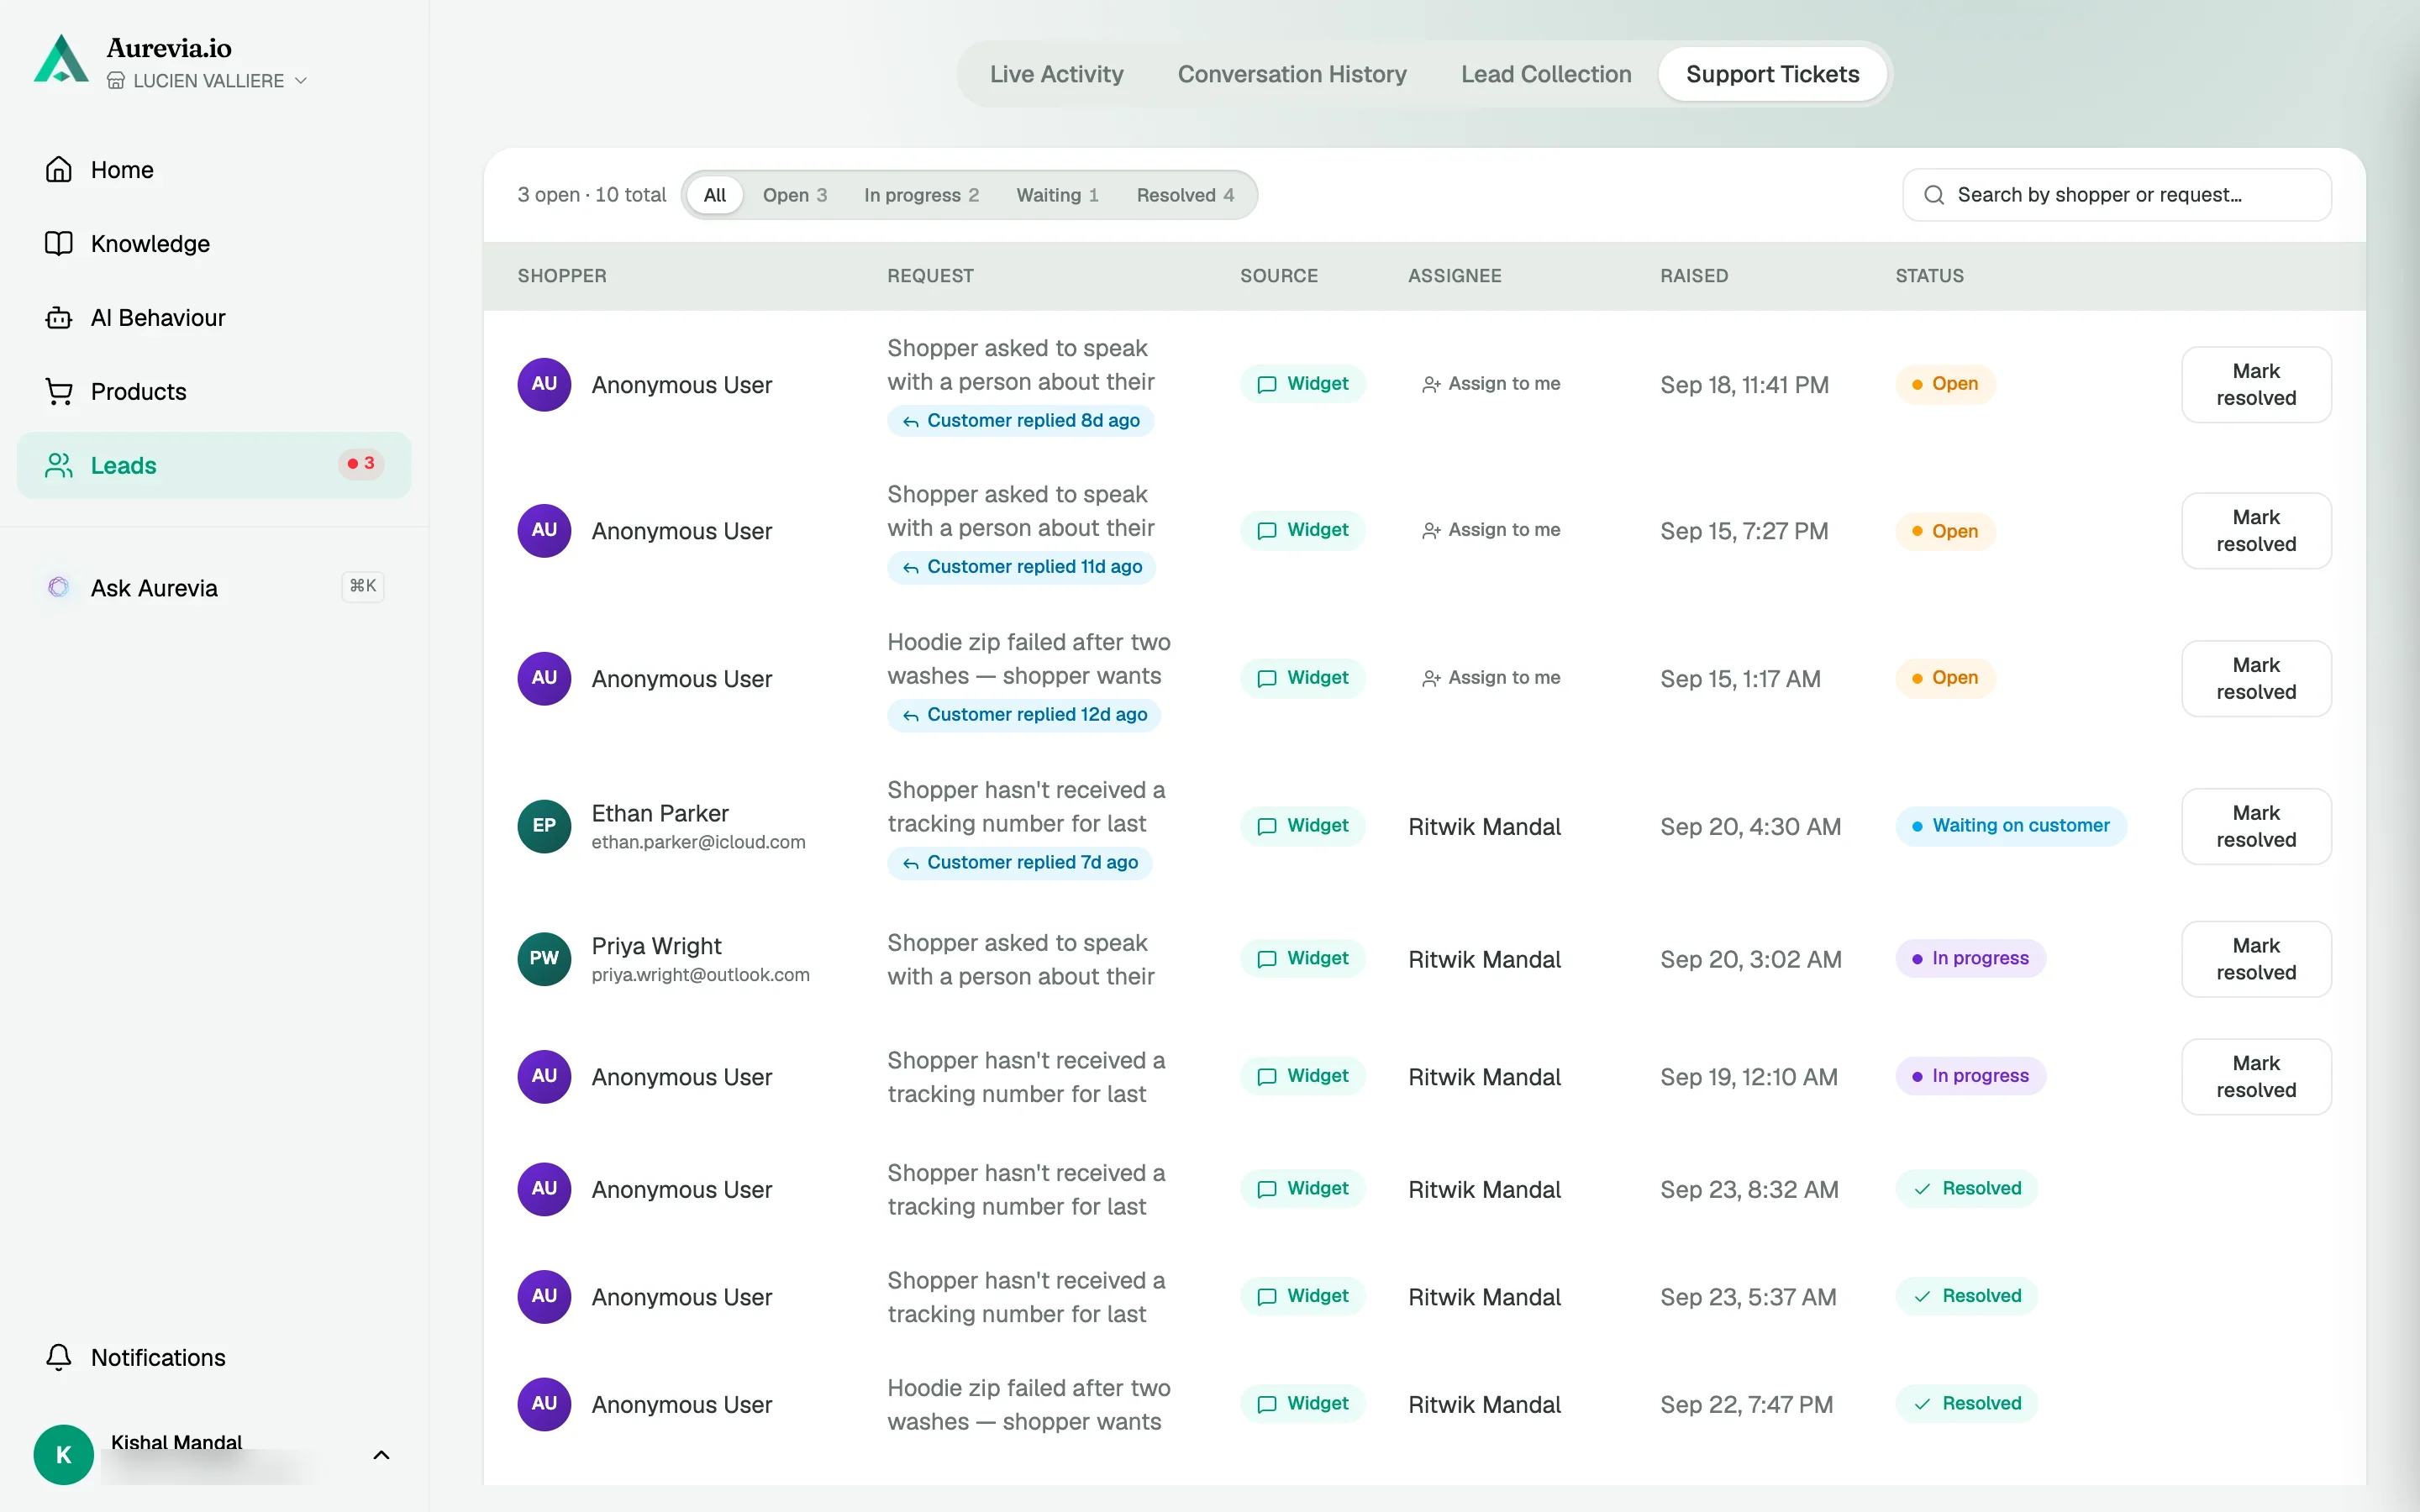
Task: Click Widget badge on Sep 18, 11:41 PM row
Action: point(1303,384)
